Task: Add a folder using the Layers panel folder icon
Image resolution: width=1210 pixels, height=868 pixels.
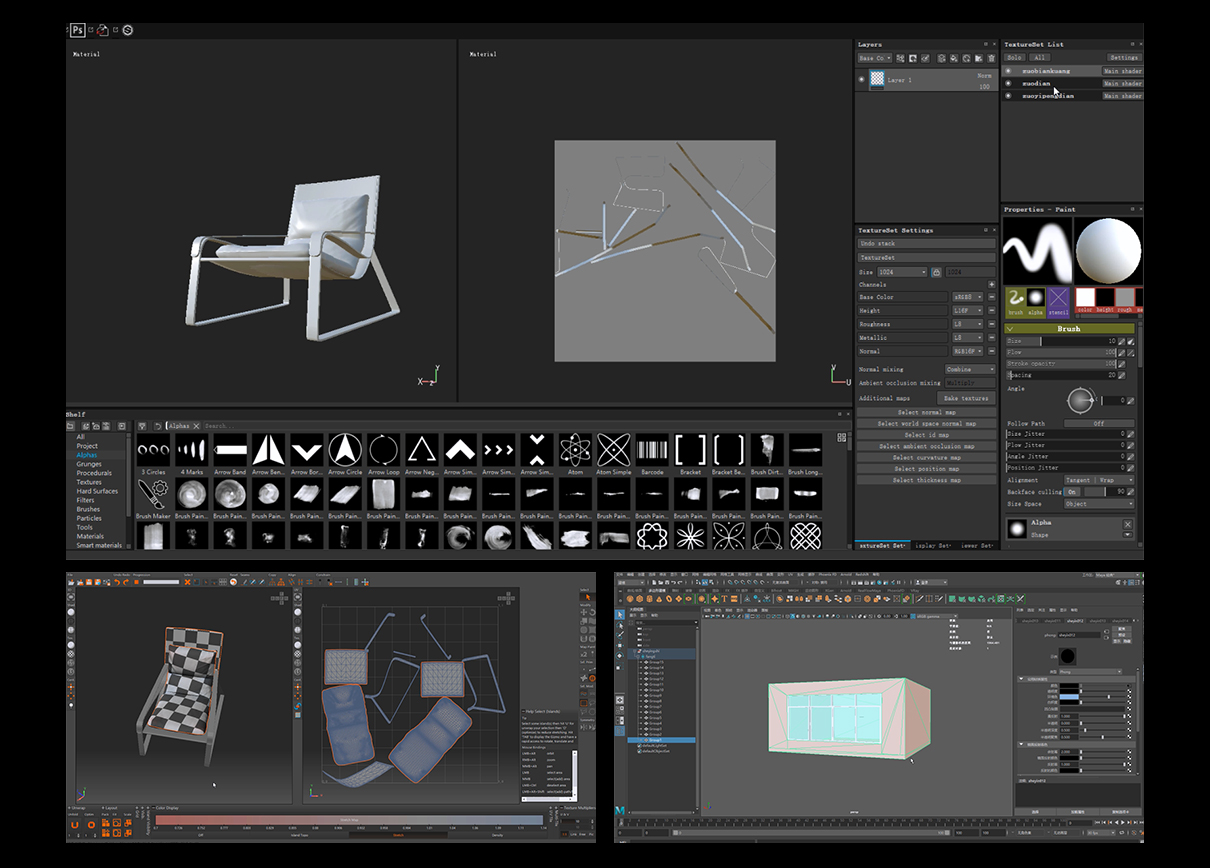Action: tap(978, 58)
